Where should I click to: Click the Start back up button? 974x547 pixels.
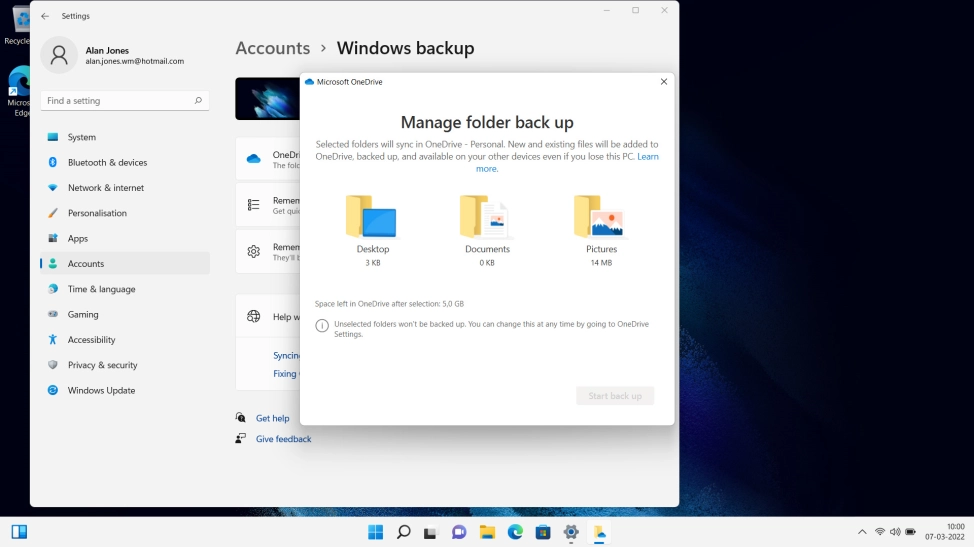pos(615,396)
